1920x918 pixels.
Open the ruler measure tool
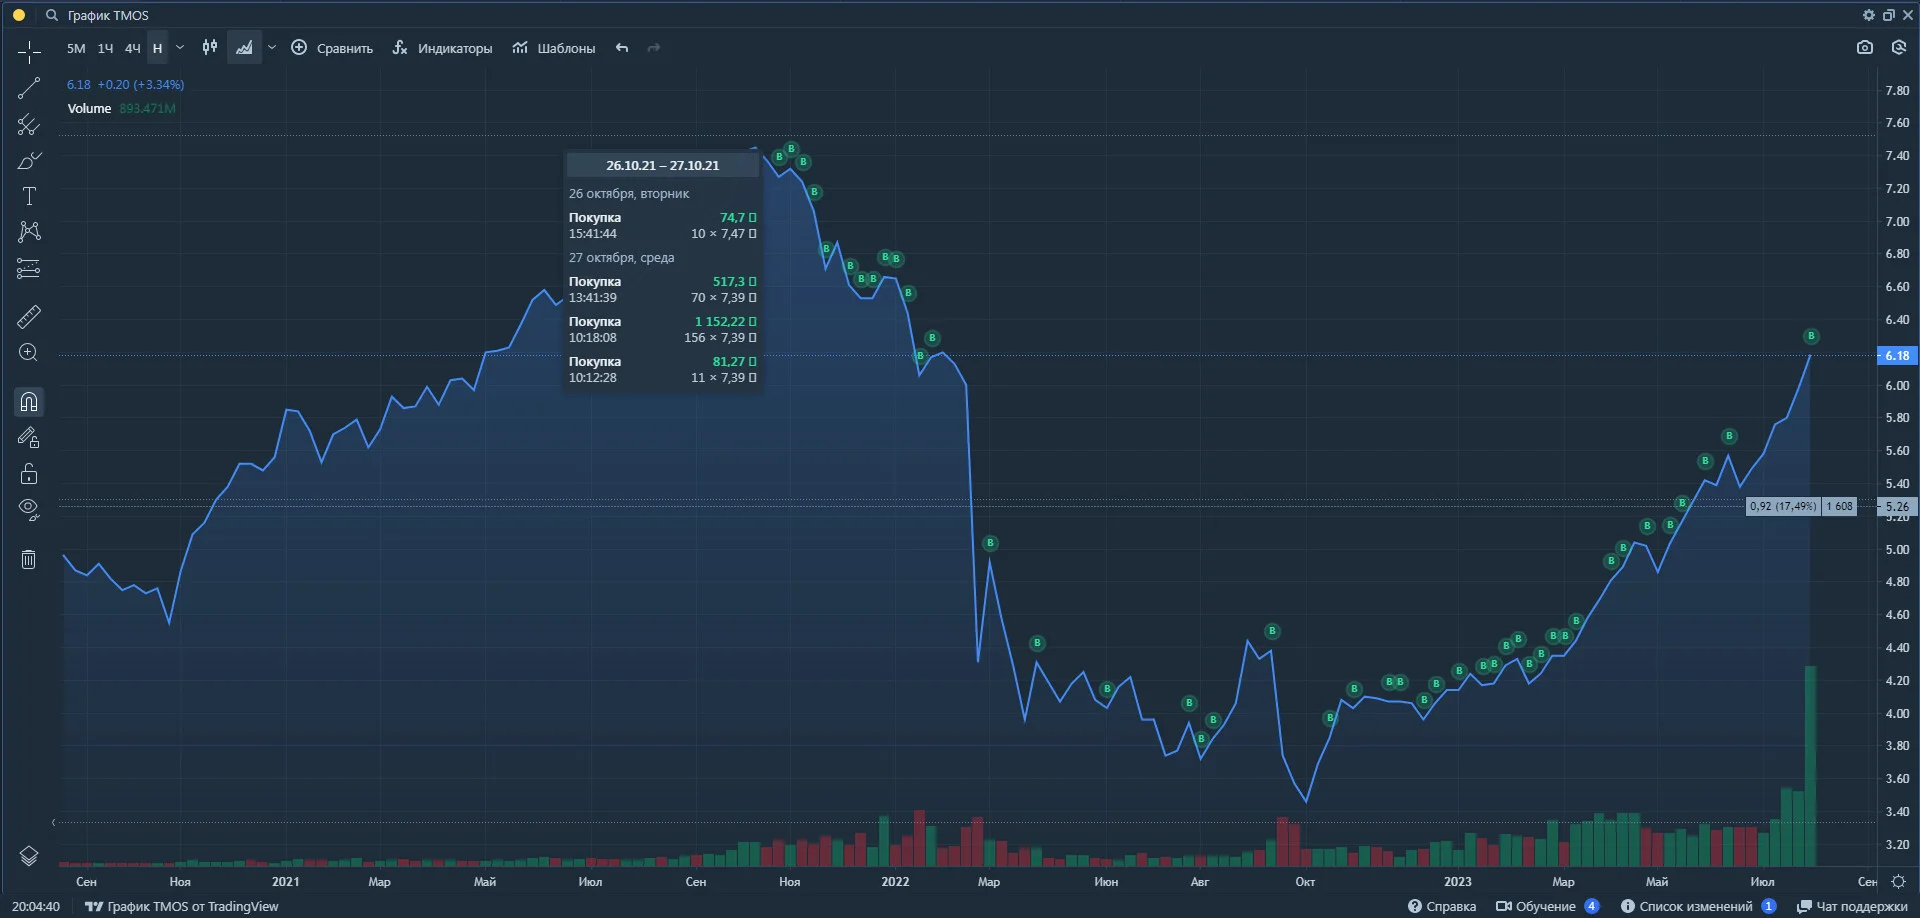tap(29, 317)
